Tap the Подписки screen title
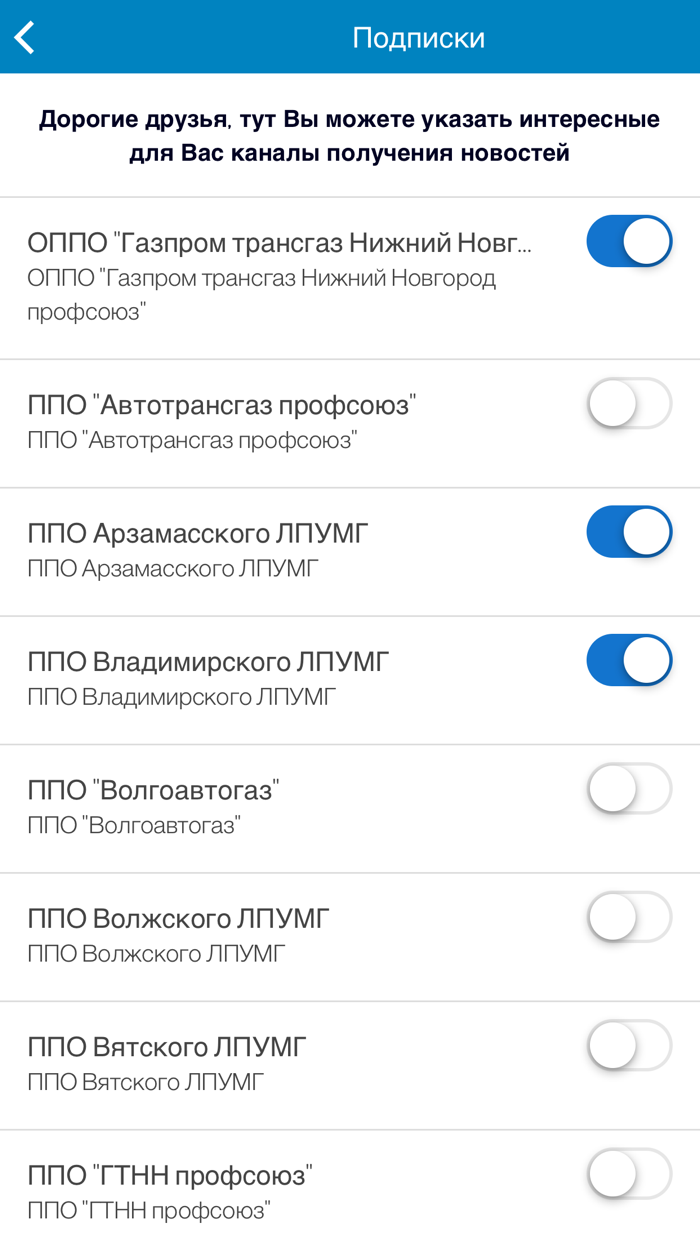 coord(418,36)
